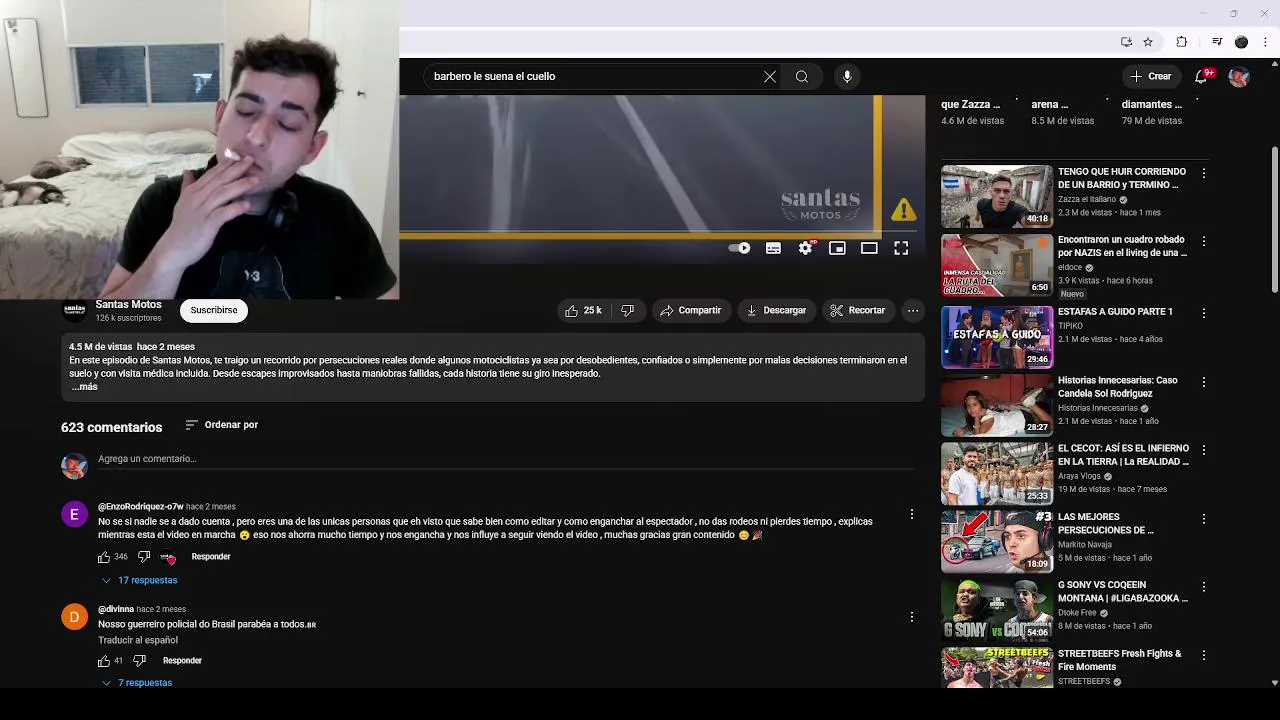Open menu for Historias Innecesarias video
Viewport: 1280px width, 720px height.
coord(1204,382)
